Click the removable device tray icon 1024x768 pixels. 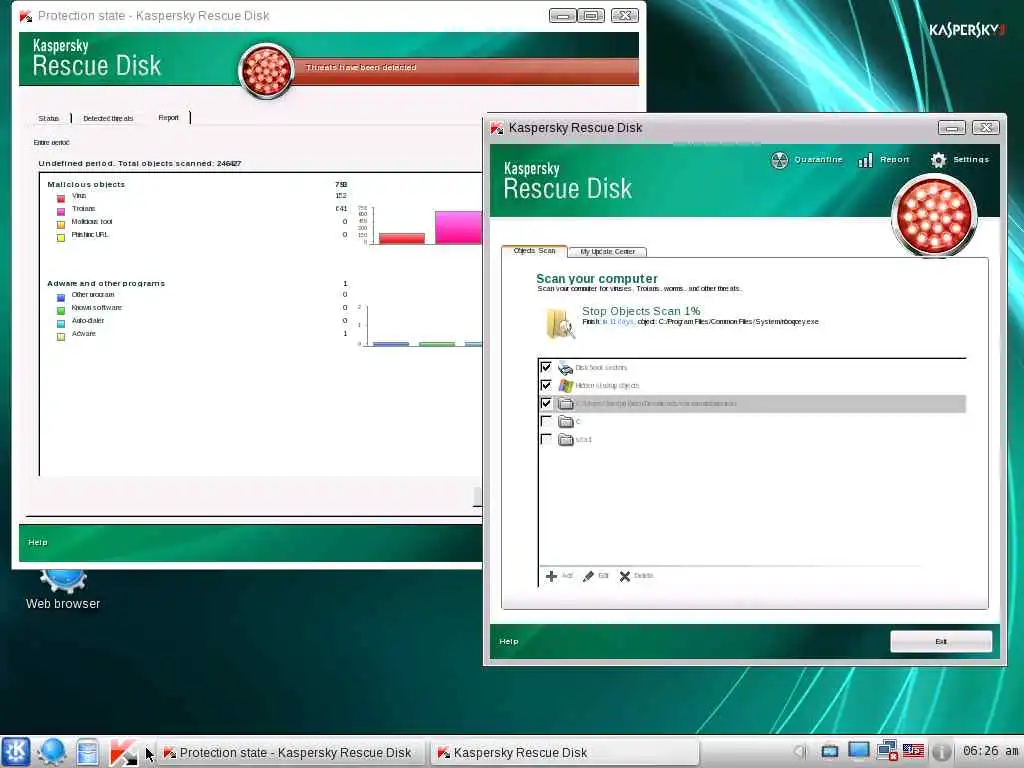tap(829, 752)
